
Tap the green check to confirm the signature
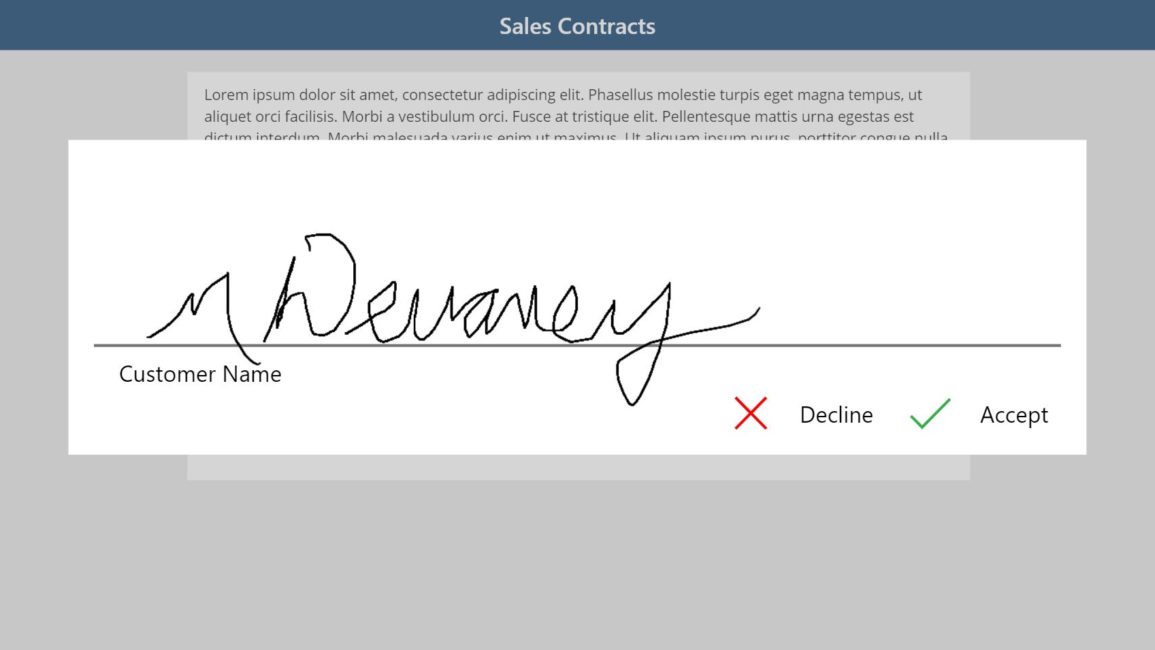(929, 412)
